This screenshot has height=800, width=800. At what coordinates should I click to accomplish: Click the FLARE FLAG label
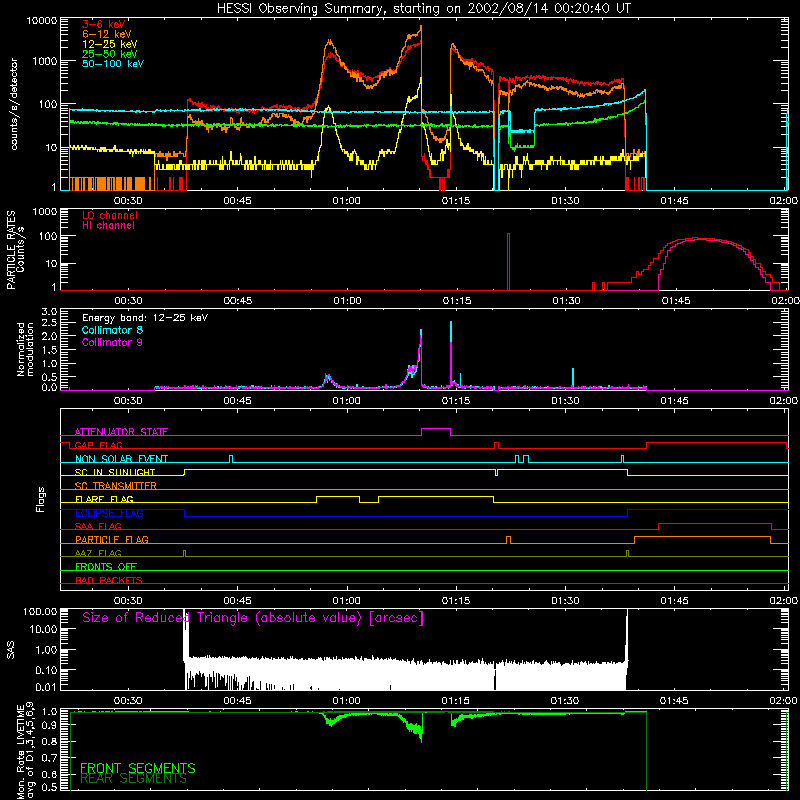(104, 499)
